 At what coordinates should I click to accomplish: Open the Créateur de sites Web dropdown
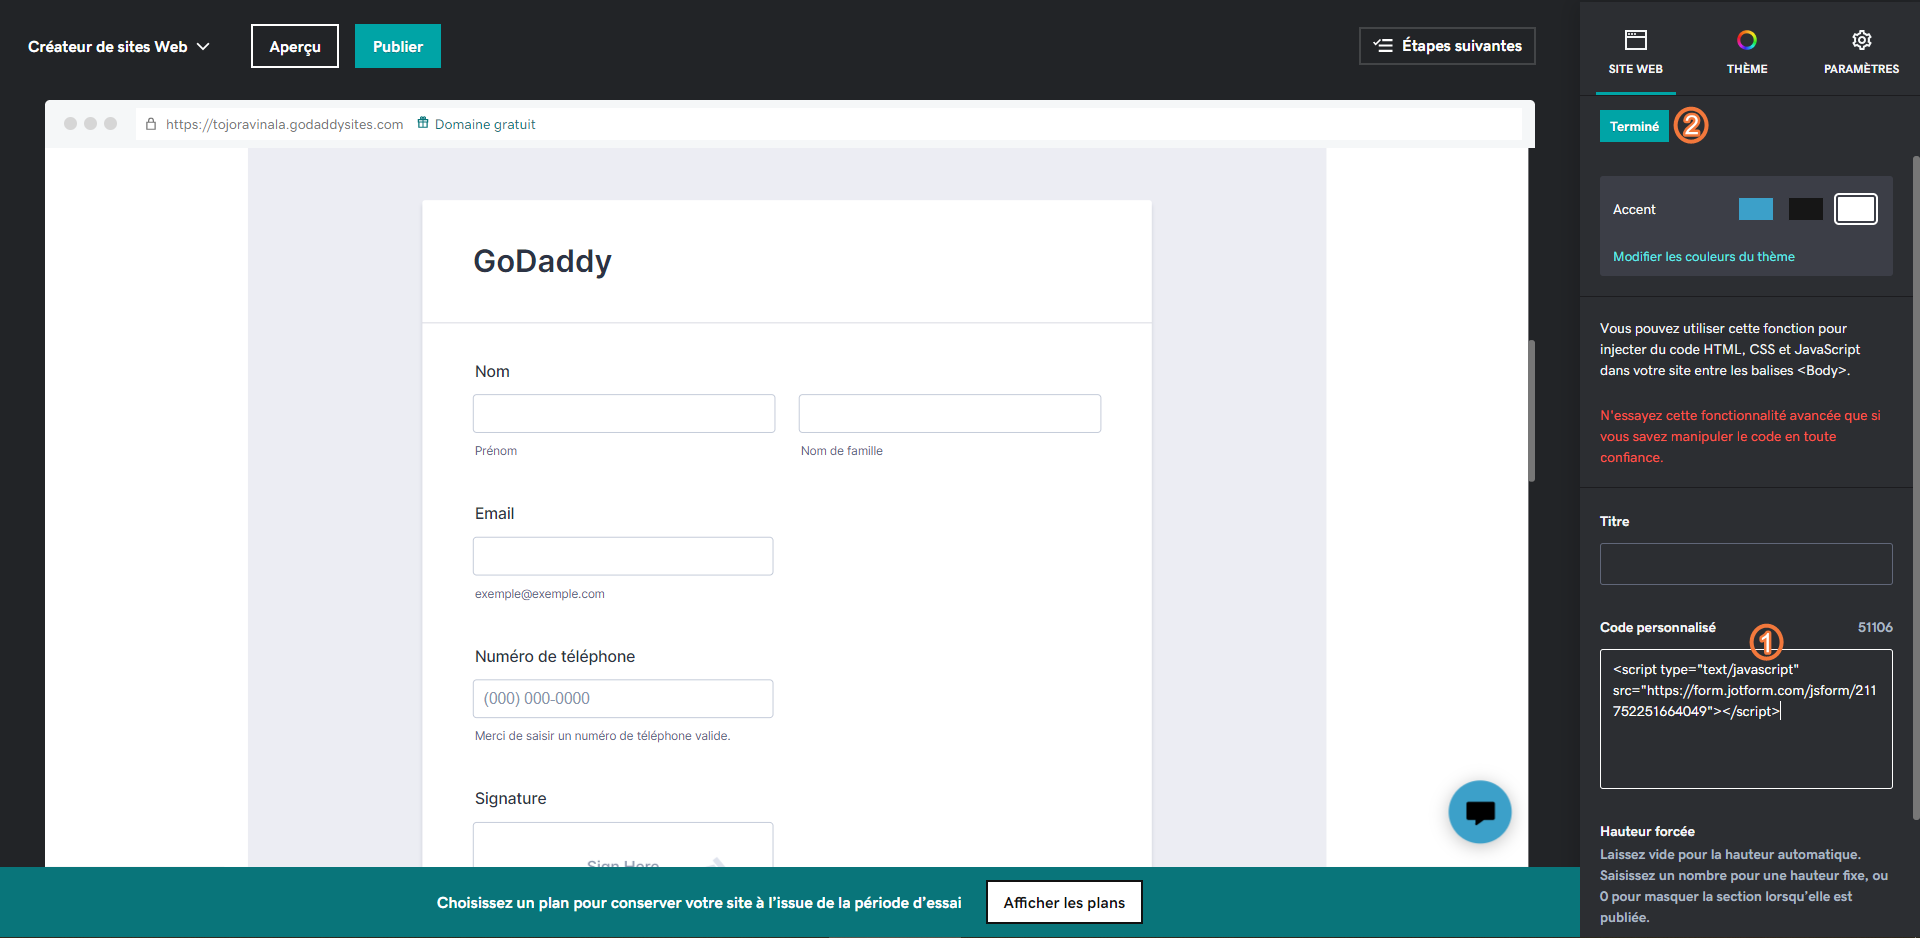click(x=118, y=46)
